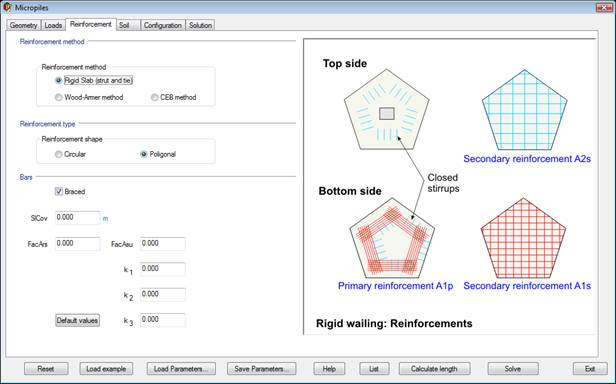This screenshot has width=616, height=384.
Task: Run the Solve button
Action: [513, 369]
